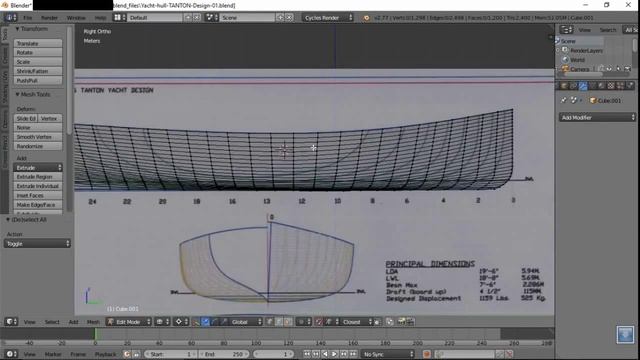Open the viewport Mesh menu

click(93, 322)
